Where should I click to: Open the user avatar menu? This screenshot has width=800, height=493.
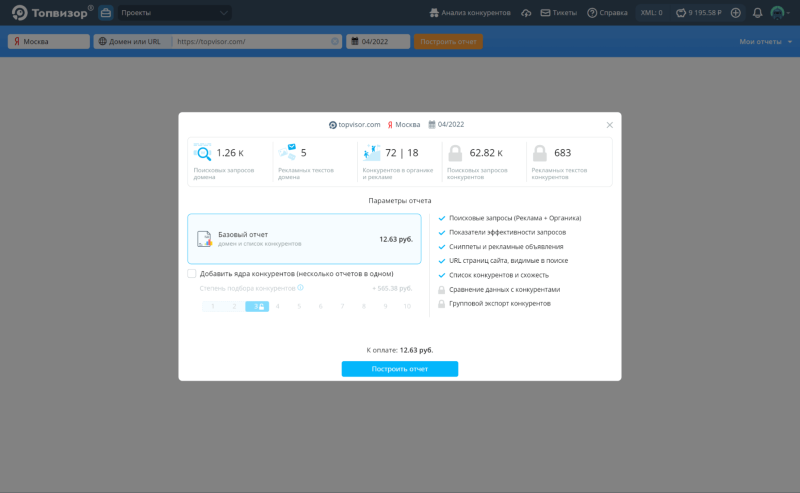click(778, 13)
